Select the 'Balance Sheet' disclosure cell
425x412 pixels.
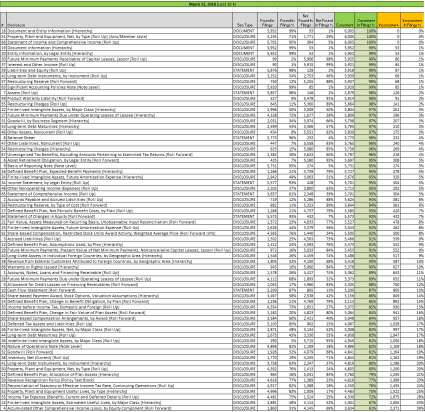pos(119,138)
